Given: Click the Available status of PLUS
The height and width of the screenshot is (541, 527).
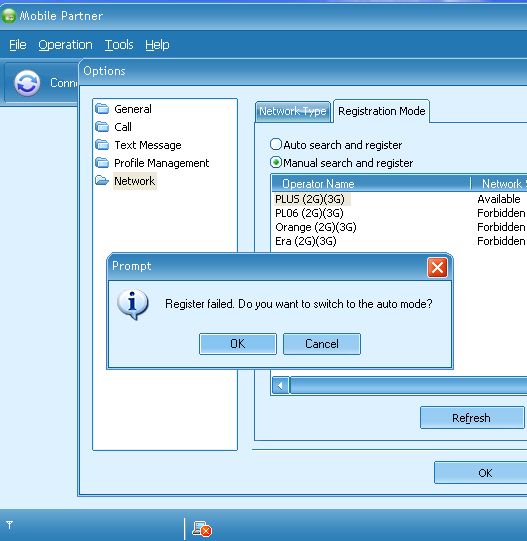Looking at the screenshot, I should coord(499,199).
